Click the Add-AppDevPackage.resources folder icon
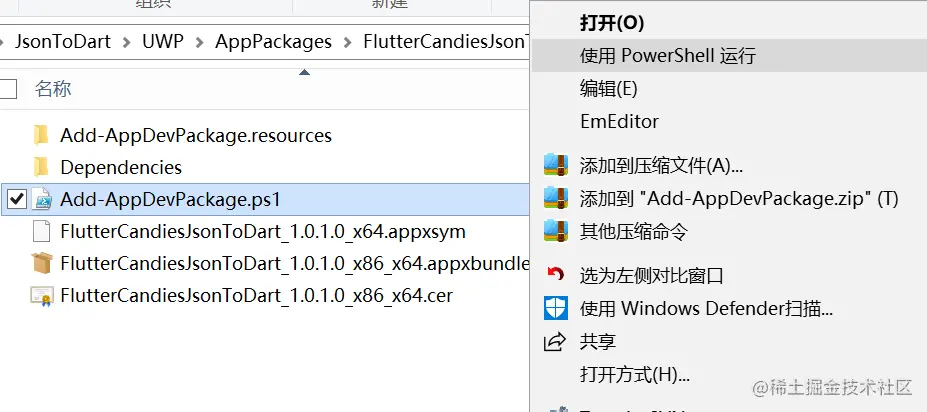This screenshot has width=927, height=412. tap(41, 135)
